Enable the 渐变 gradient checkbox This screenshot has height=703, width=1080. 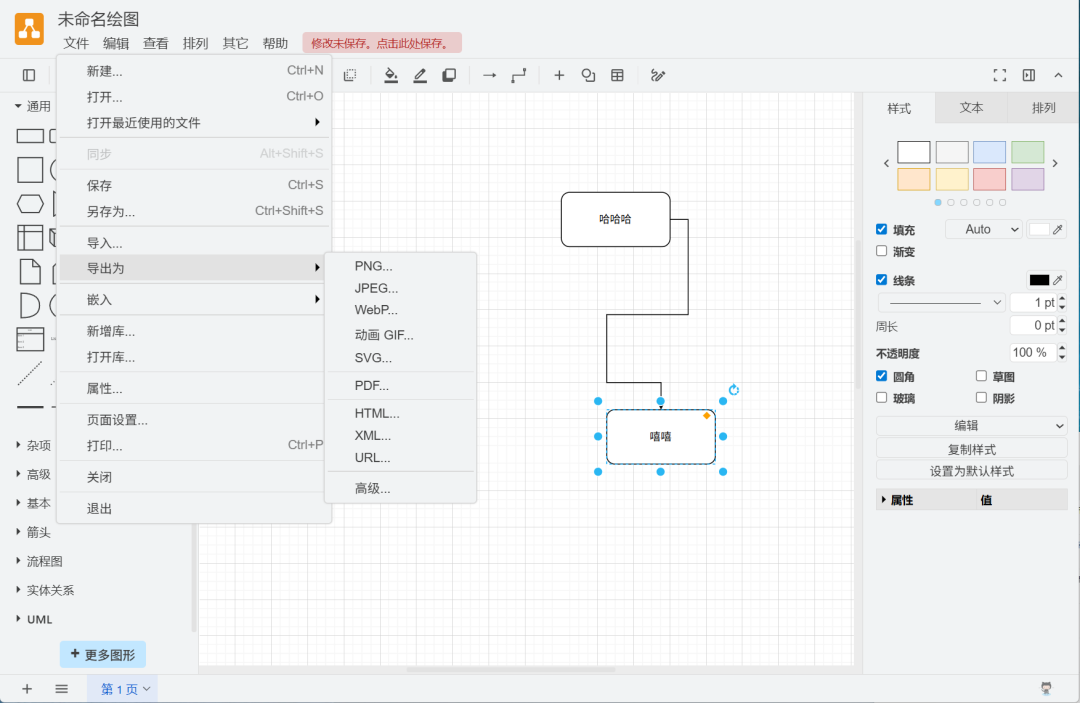click(881, 251)
